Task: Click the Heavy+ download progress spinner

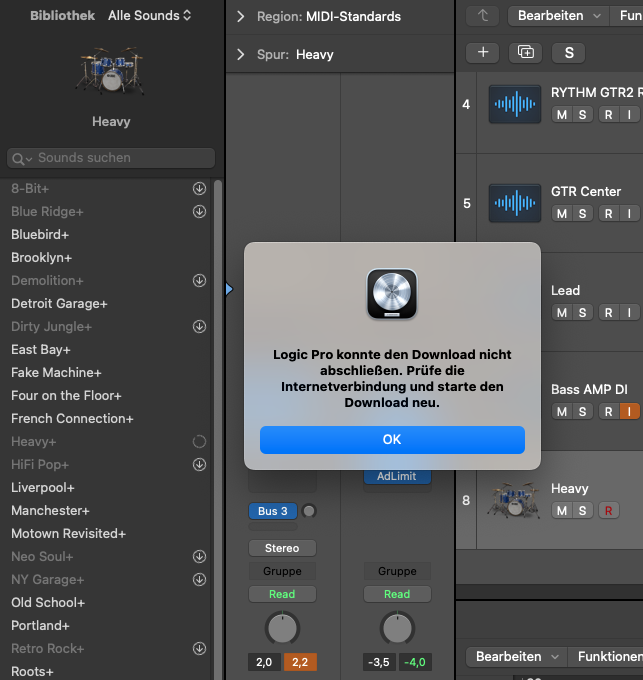Action: click(199, 441)
